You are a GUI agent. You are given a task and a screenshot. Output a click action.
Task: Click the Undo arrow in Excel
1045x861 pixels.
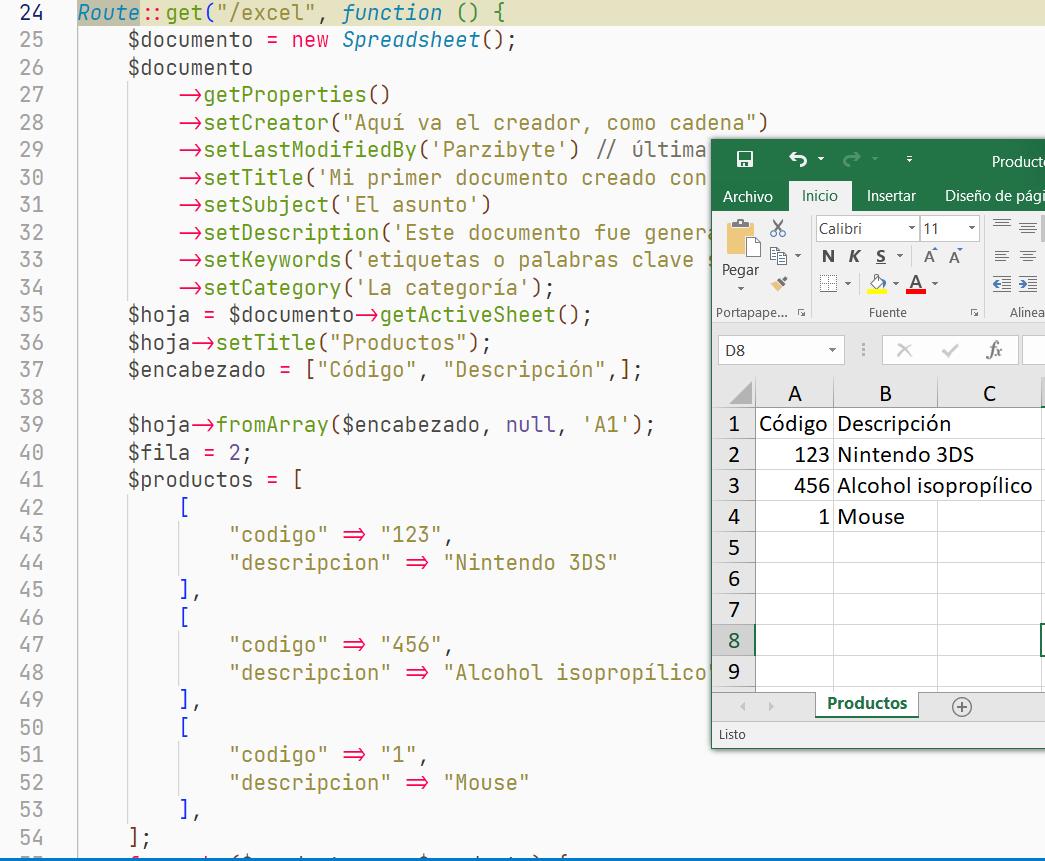tap(798, 159)
